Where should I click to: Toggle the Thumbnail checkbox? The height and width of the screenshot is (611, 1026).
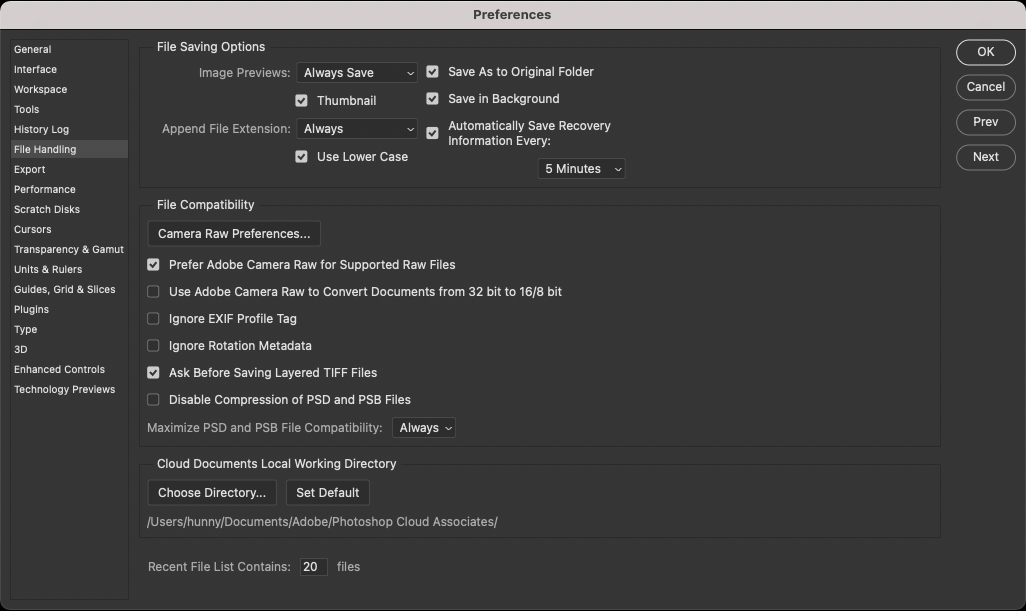coord(301,101)
